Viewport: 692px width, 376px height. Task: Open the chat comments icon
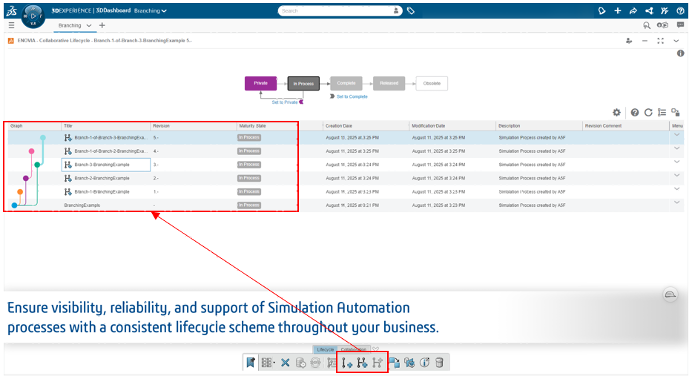[x=680, y=25]
